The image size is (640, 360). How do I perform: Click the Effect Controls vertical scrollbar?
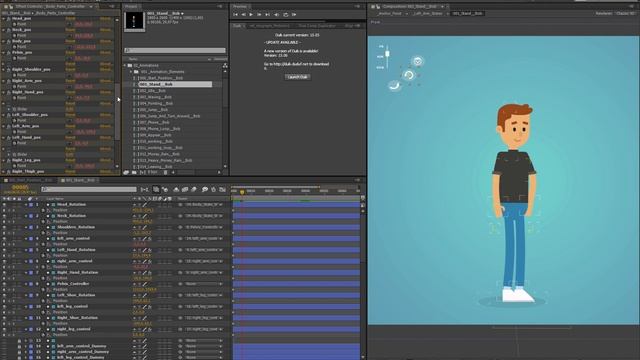pyautogui.click(x=118, y=111)
